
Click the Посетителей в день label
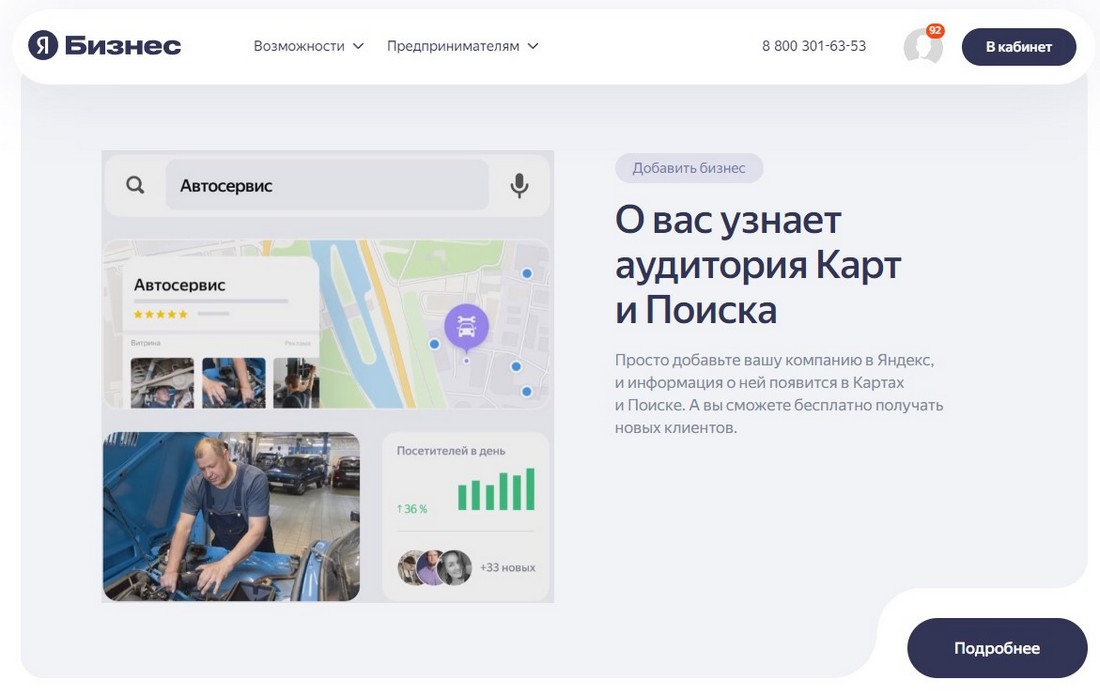pyautogui.click(x=451, y=450)
